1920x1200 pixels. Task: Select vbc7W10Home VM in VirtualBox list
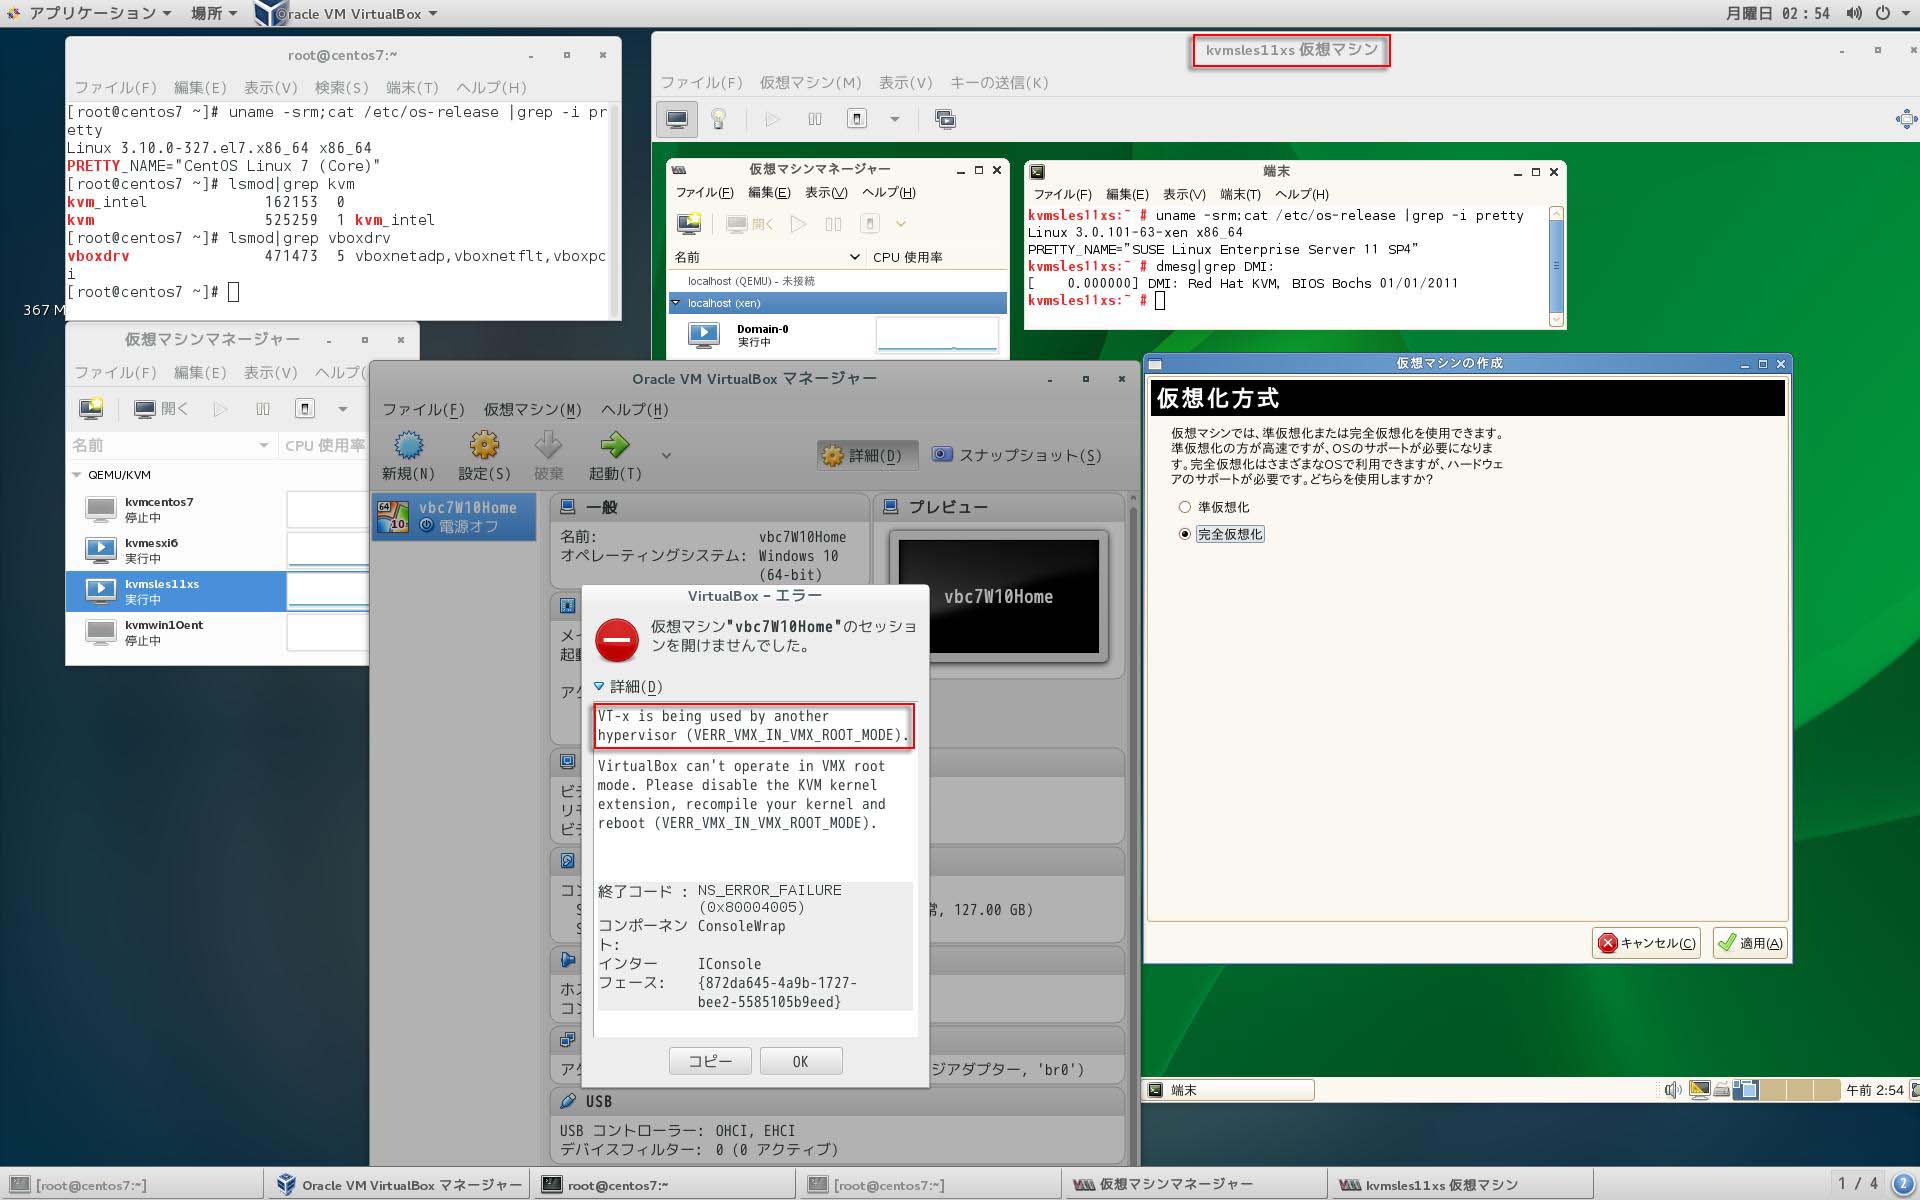coord(454,516)
